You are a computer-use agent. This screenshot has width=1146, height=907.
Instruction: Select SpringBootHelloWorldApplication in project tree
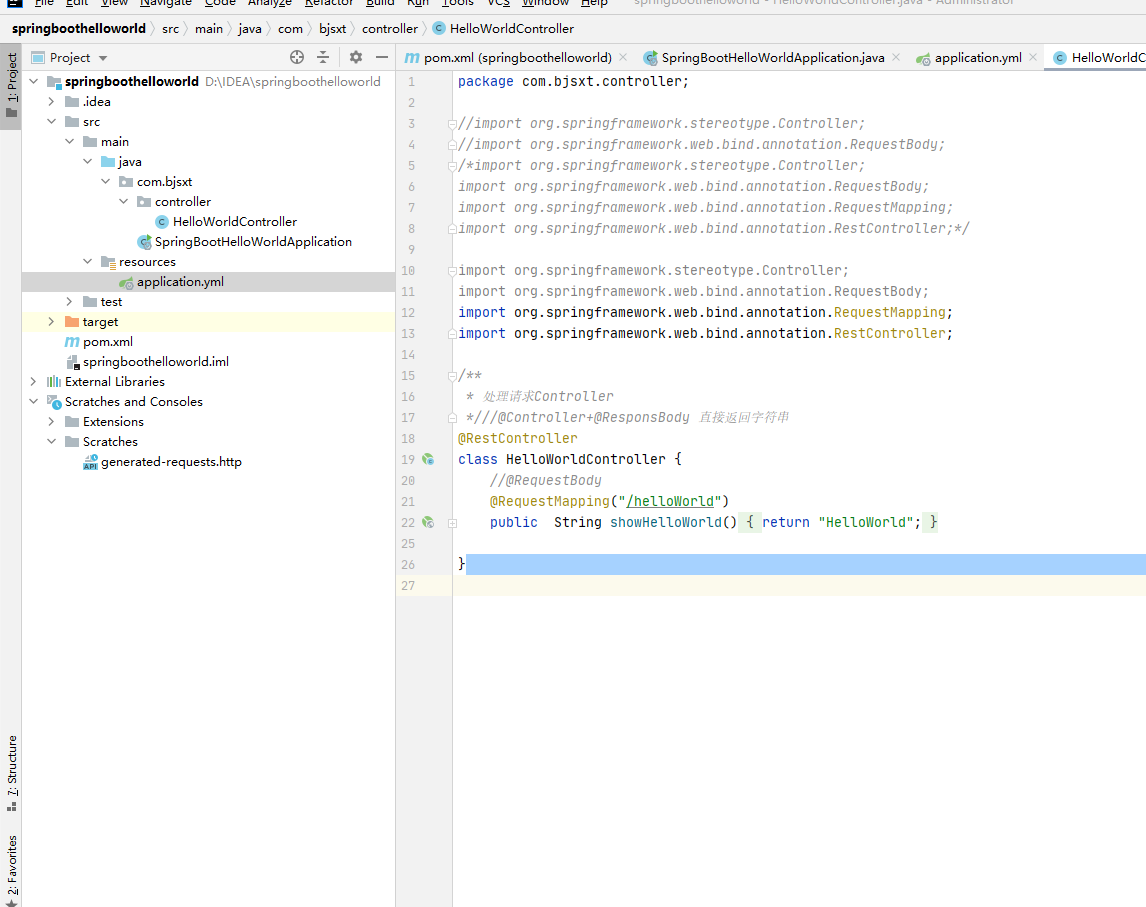(253, 241)
